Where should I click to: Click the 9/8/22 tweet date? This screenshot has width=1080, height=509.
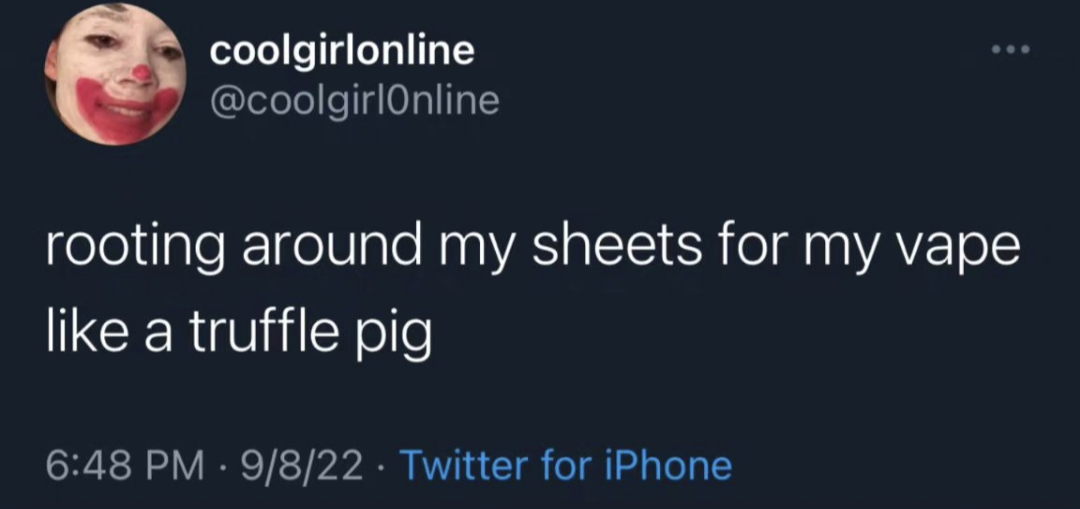[300, 465]
